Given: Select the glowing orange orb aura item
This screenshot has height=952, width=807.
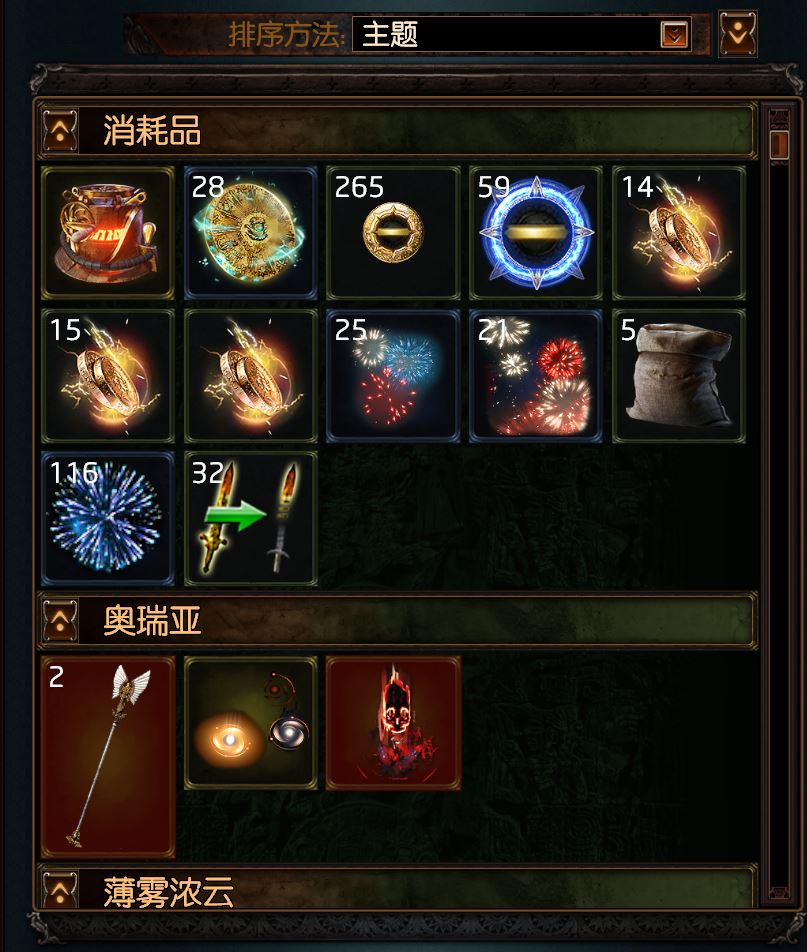Looking at the screenshot, I should [x=251, y=722].
